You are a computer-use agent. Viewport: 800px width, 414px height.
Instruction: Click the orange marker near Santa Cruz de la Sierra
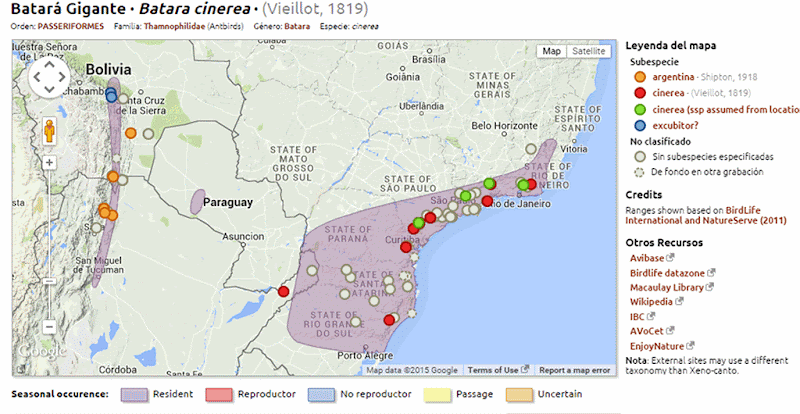coord(131,133)
